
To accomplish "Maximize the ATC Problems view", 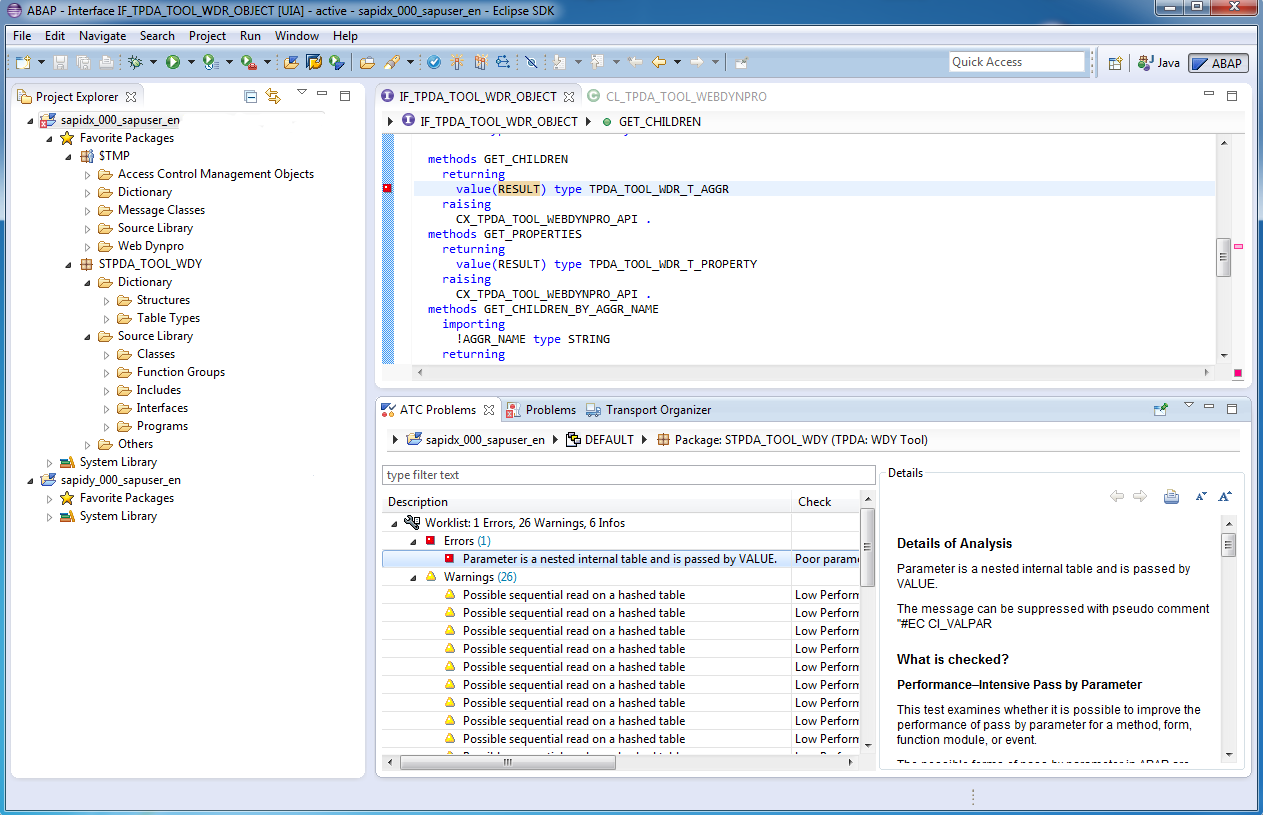I will pyautogui.click(x=1232, y=409).
